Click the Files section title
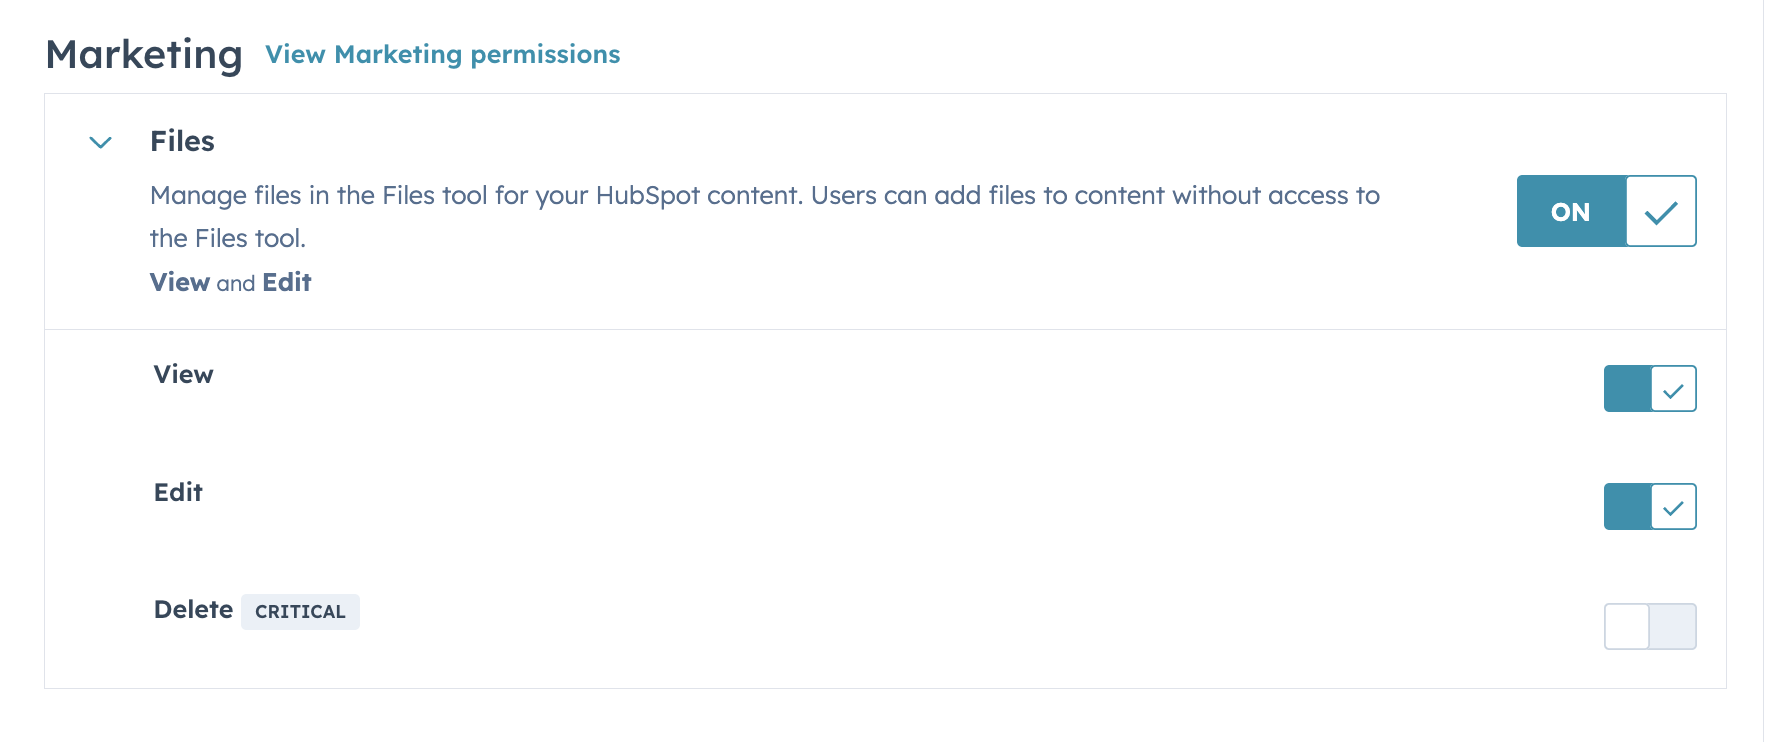Screen dimensions: 1782x742 tap(182, 141)
